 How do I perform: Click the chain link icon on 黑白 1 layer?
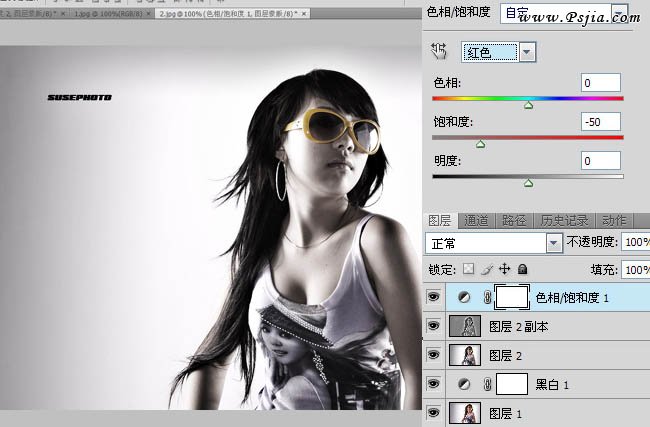(x=487, y=384)
